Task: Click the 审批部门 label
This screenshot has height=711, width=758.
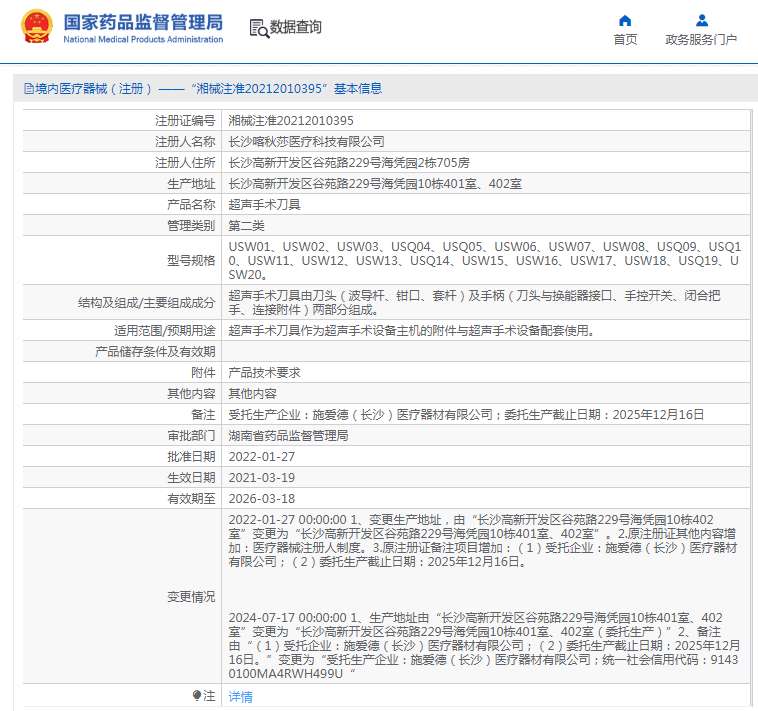Action: (x=191, y=435)
